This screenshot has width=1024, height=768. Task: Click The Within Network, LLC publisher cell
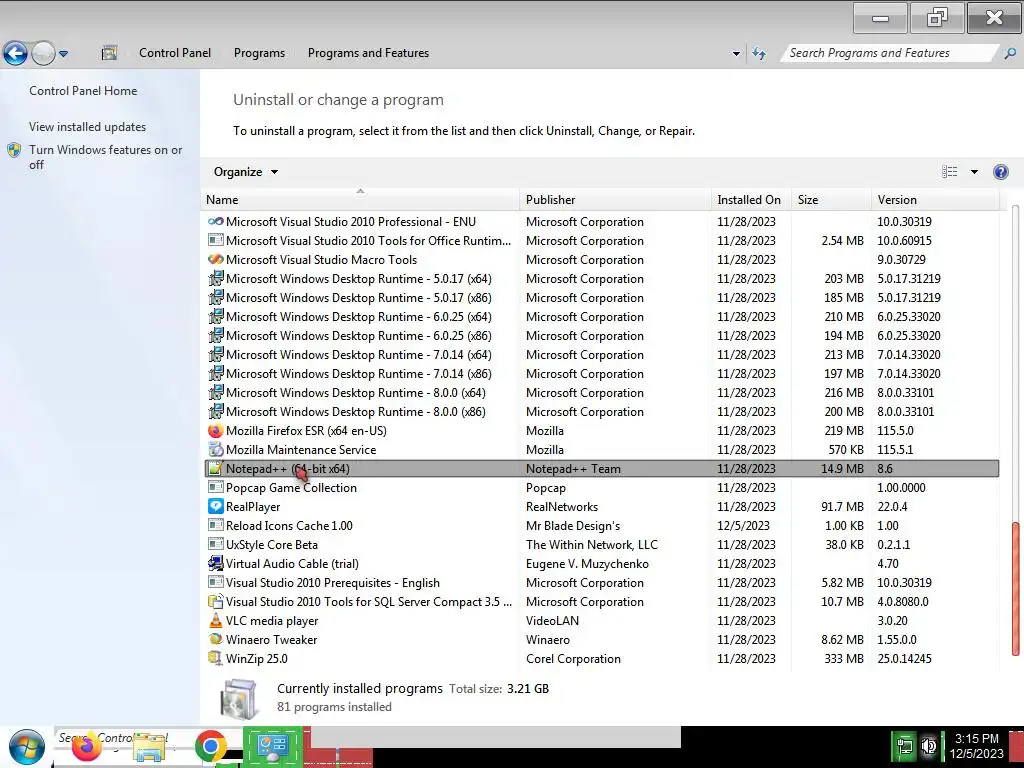pyautogui.click(x=592, y=545)
